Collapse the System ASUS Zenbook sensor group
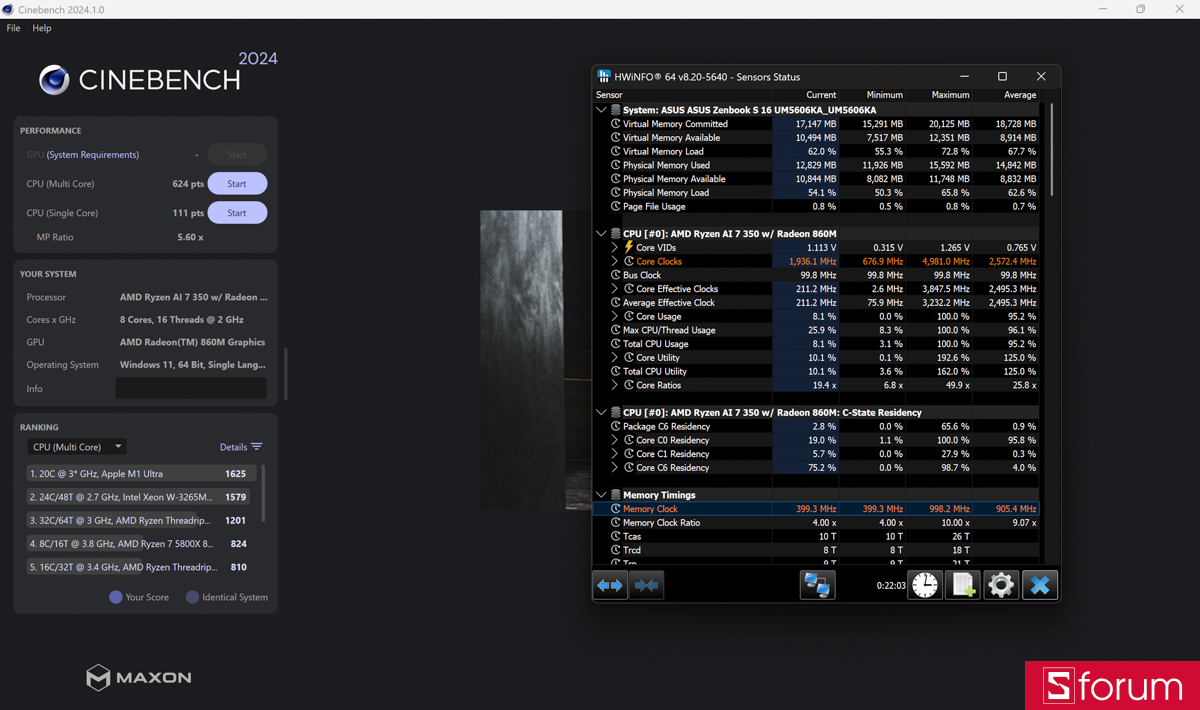Screen dimensions: 1200x710 [601, 110]
